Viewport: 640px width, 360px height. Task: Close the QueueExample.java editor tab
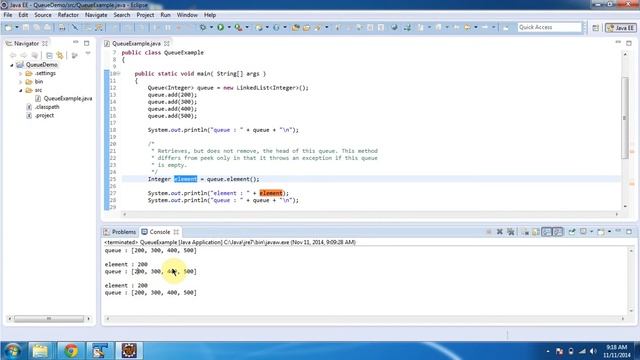click(x=167, y=43)
